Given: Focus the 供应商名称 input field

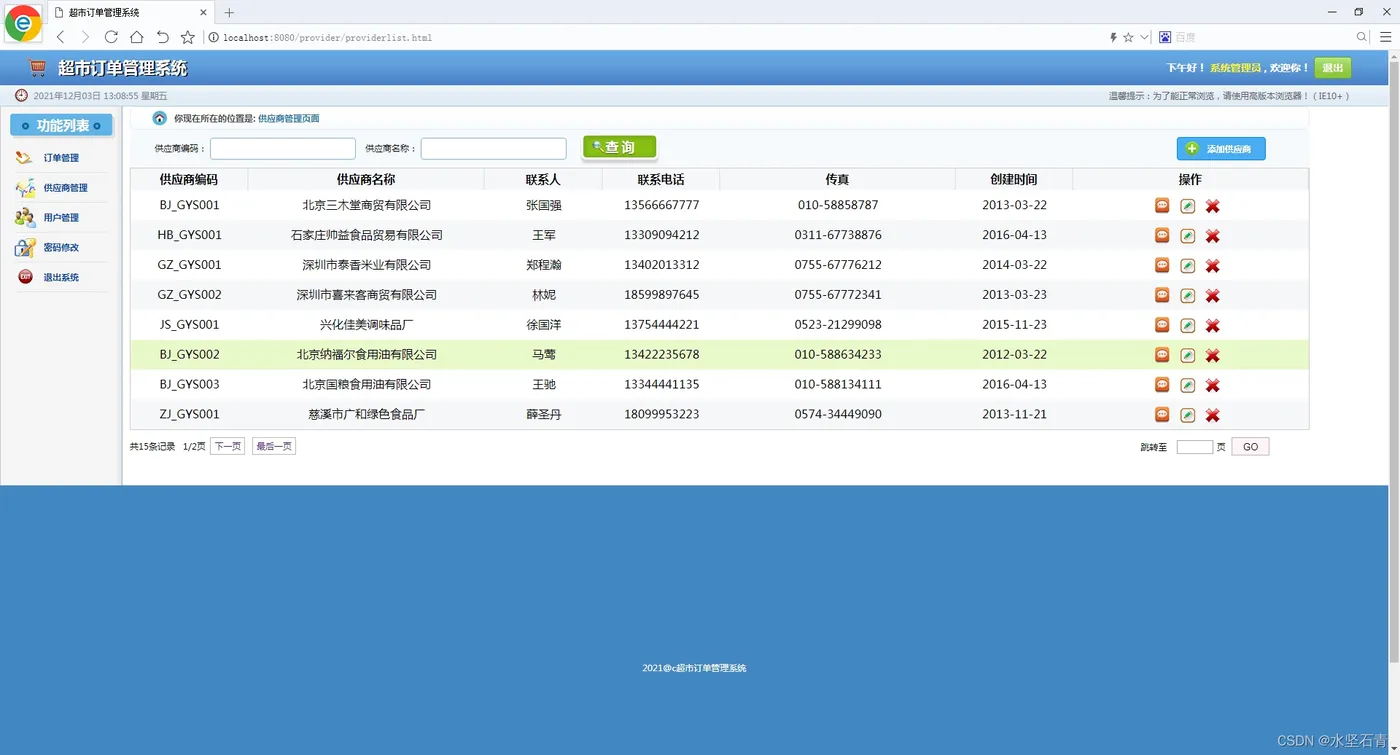Looking at the screenshot, I should 494,149.
